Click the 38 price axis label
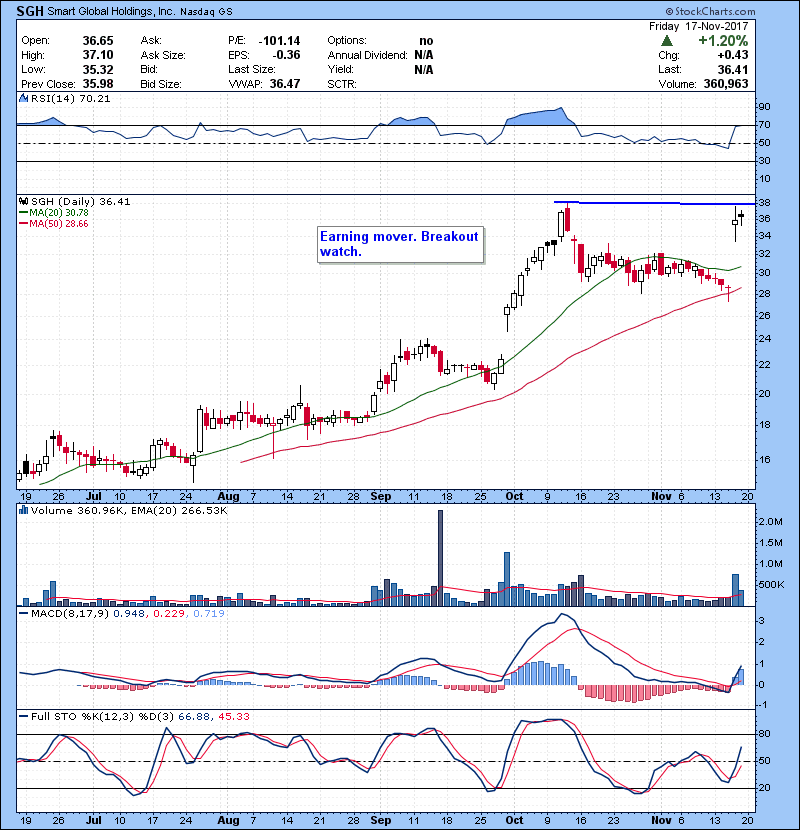Screen dimensions: 800x830 pyautogui.click(x=765, y=203)
